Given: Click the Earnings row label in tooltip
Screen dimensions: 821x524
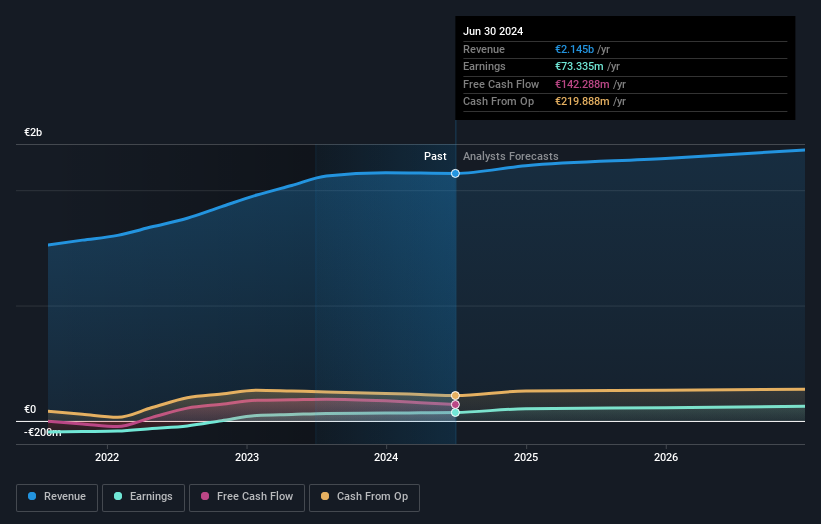Looking at the screenshot, I should 484,66.
